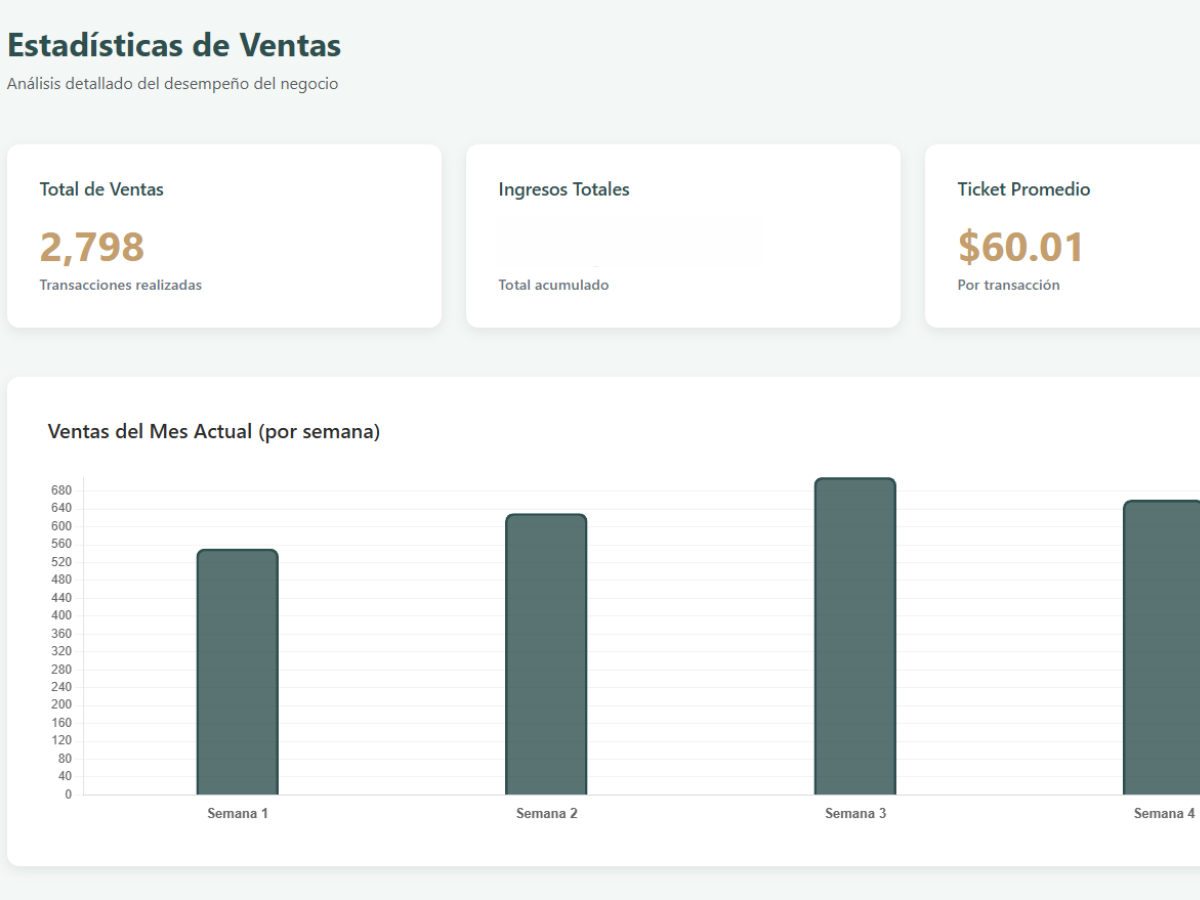Screen dimensions: 1200x900
Task: Click the 0 y-axis tick label
Action: [68, 795]
